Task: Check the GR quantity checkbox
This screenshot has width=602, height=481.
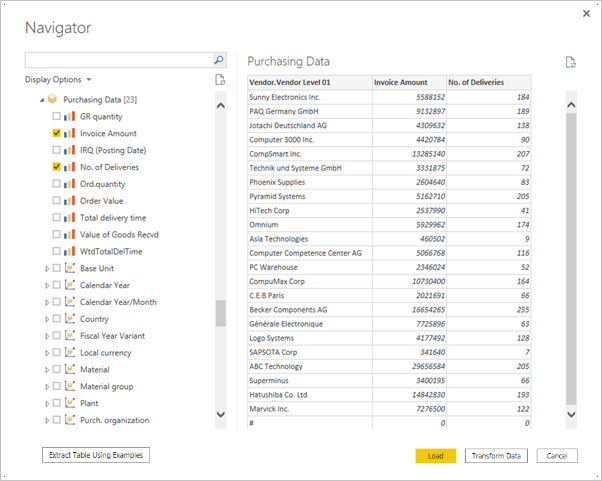Action: (x=56, y=116)
